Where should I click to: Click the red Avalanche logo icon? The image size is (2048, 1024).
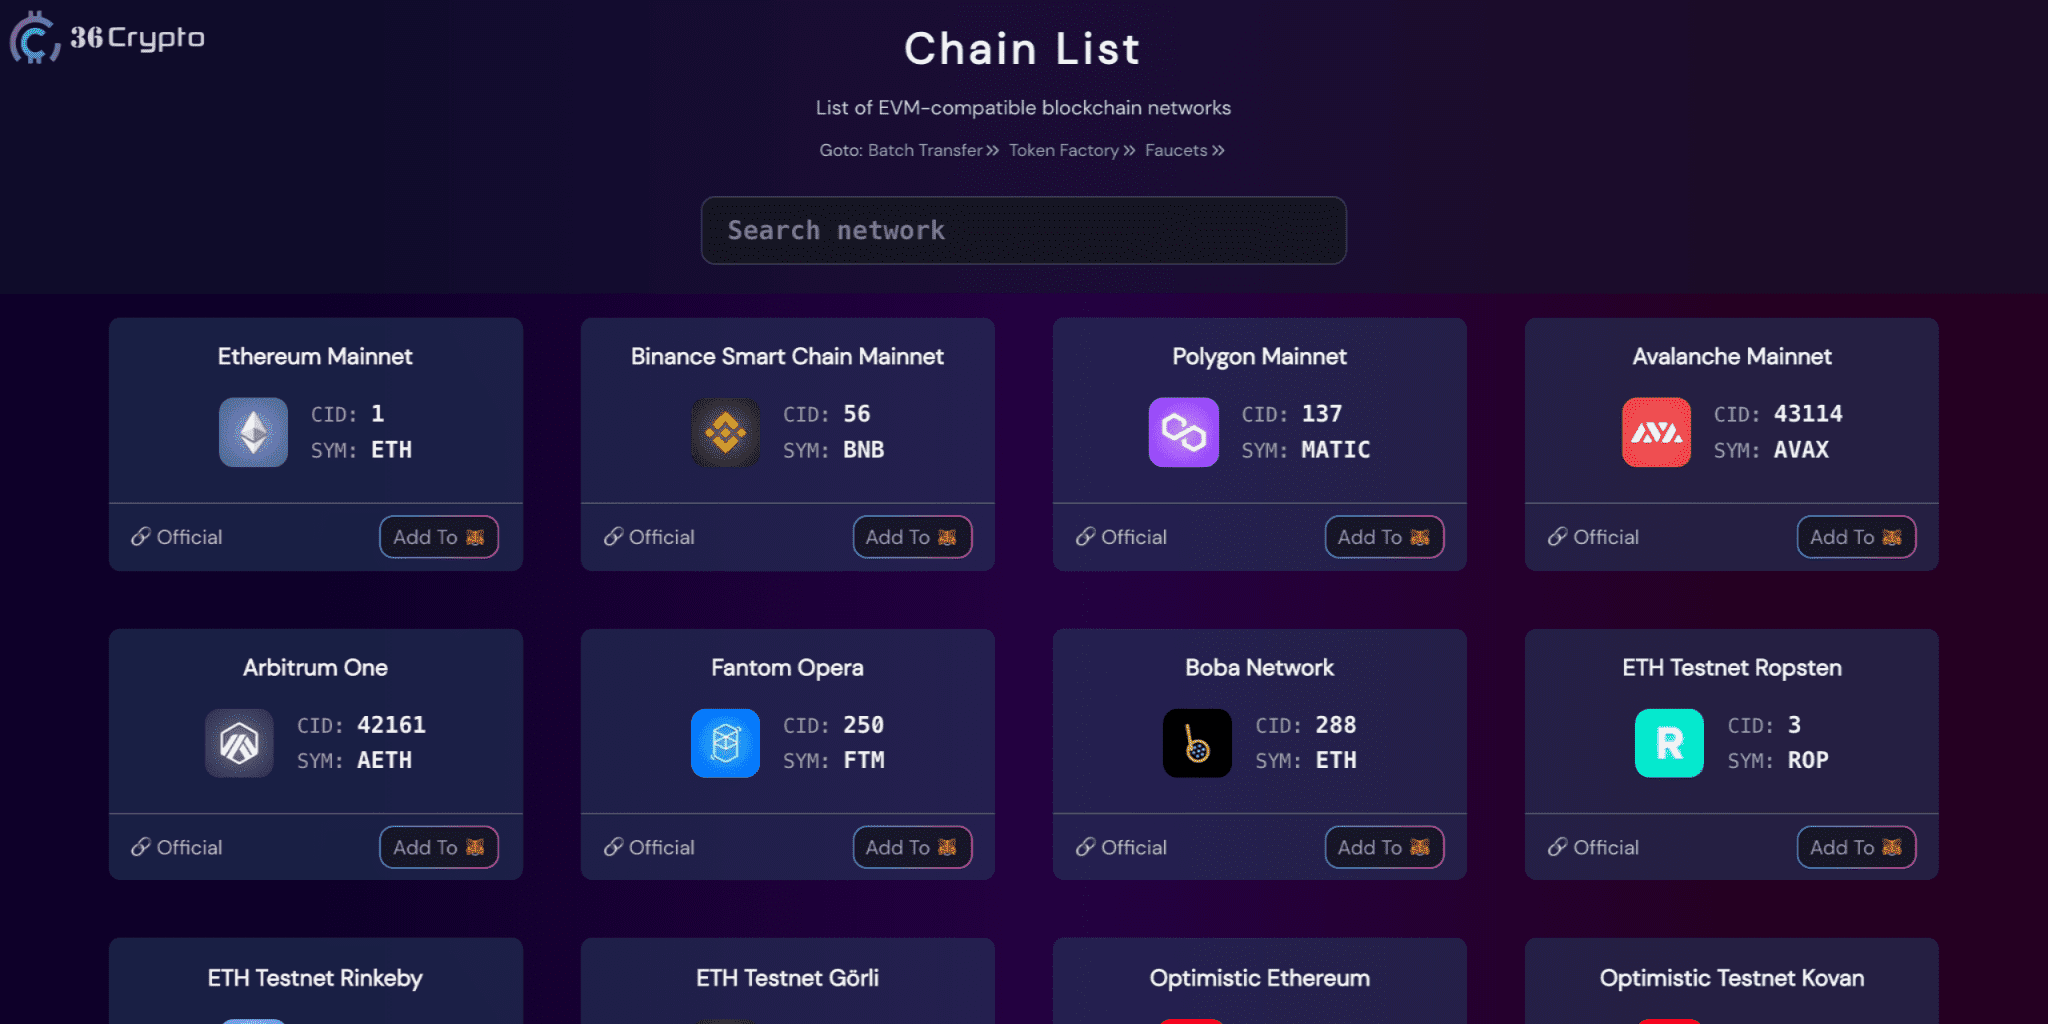[1655, 432]
